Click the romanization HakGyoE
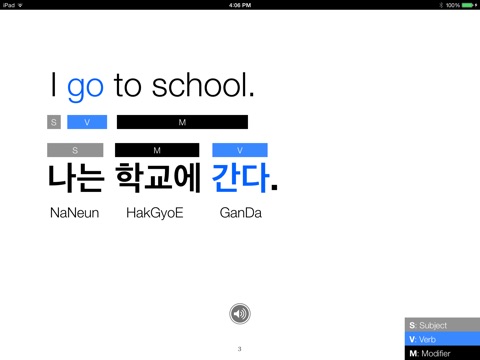The width and height of the screenshot is (480, 360). pyautogui.click(x=155, y=213)
